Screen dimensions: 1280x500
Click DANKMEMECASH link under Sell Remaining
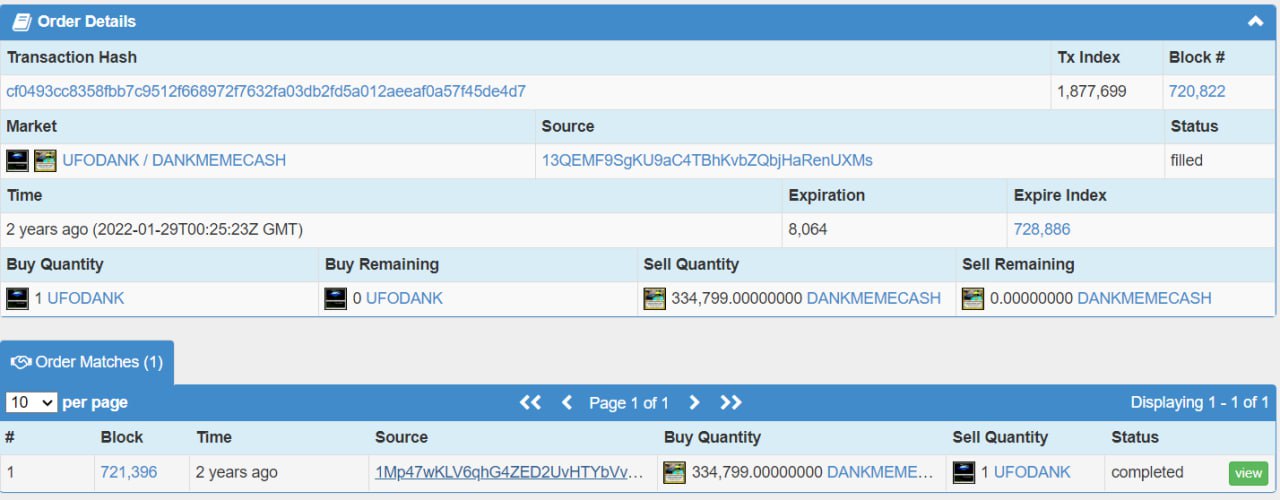click(x=1144, y=298)
